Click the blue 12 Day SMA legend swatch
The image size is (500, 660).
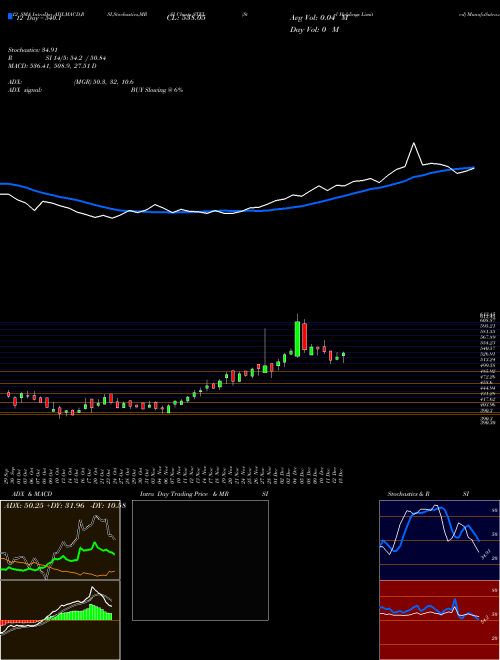click(10, 16)
